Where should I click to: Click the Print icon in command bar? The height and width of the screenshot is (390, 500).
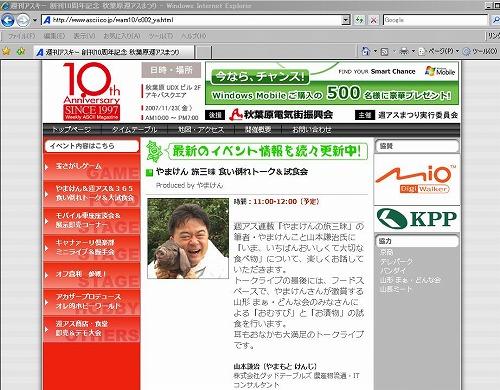[404, 51]
